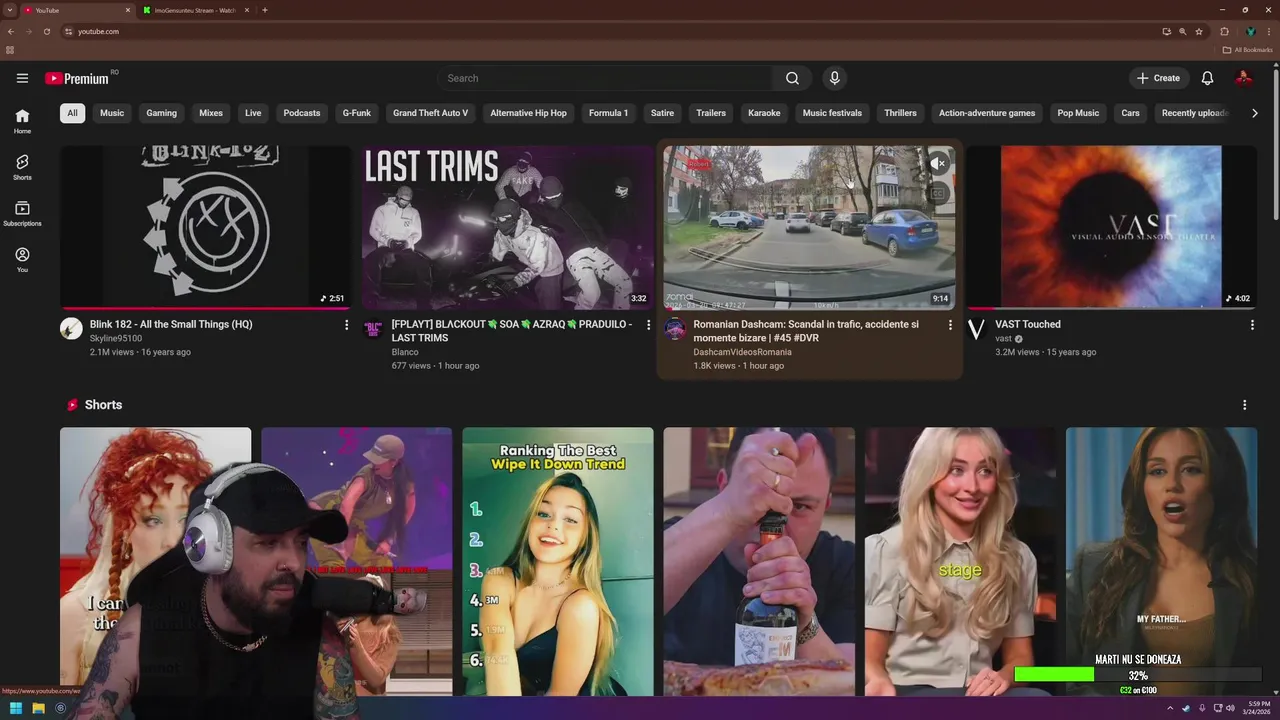Open the Blink 182 All the Small Things title

click(x=171, y=324)
